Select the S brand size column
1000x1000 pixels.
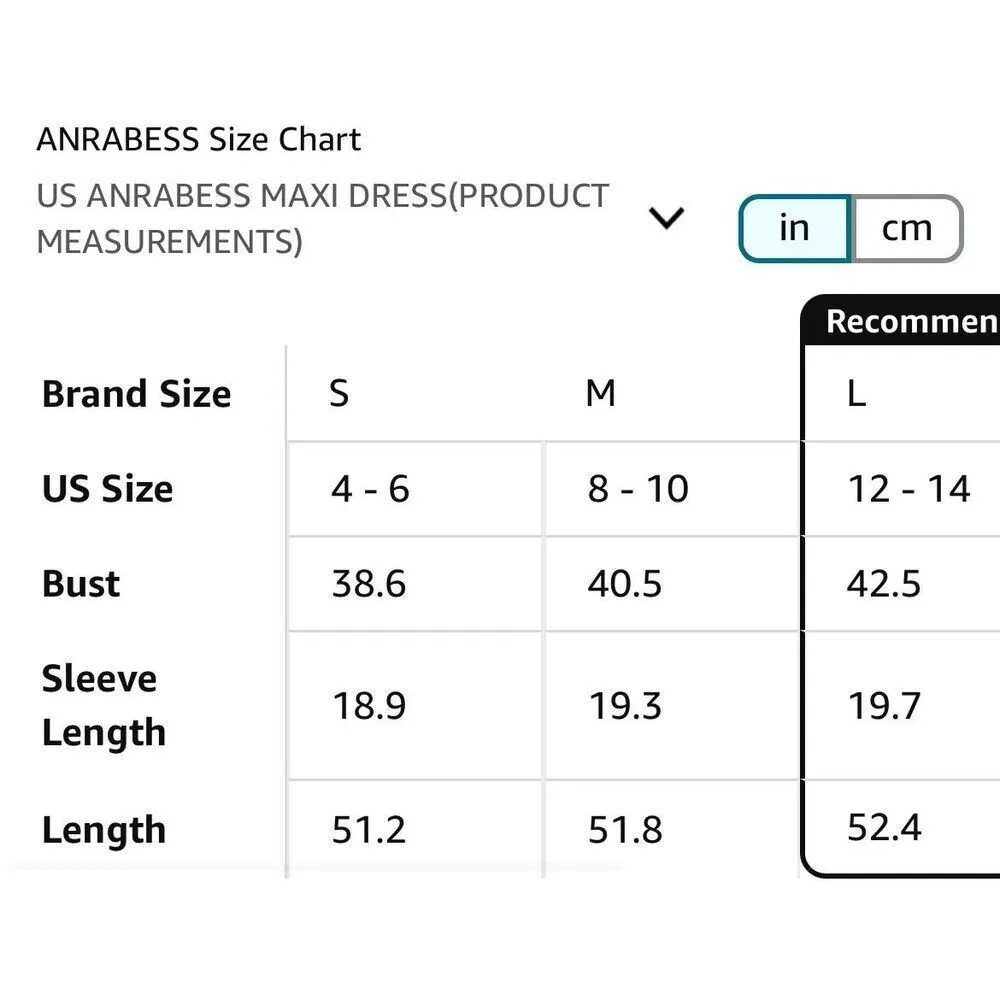click(340, 394)
